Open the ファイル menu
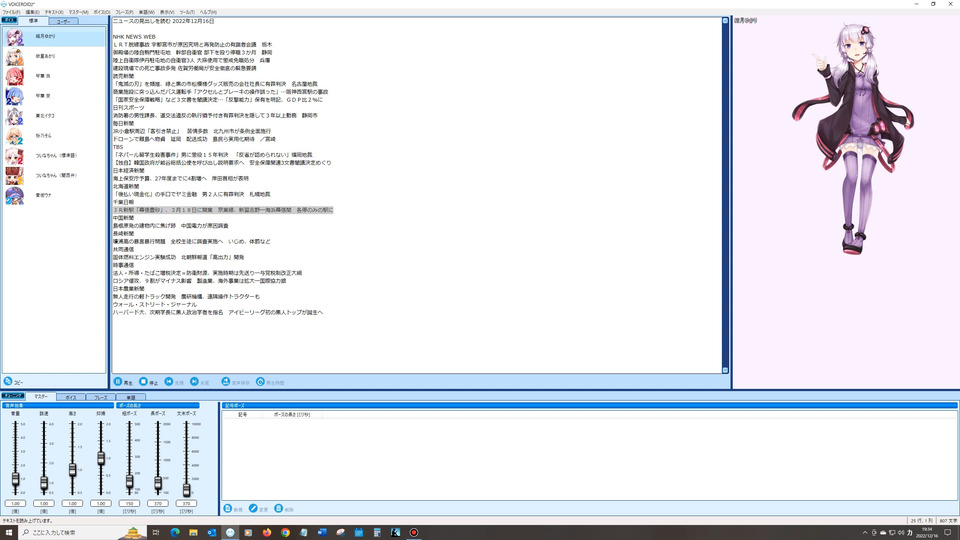This screenshot has height=540, width=960. tap(11, 12)
